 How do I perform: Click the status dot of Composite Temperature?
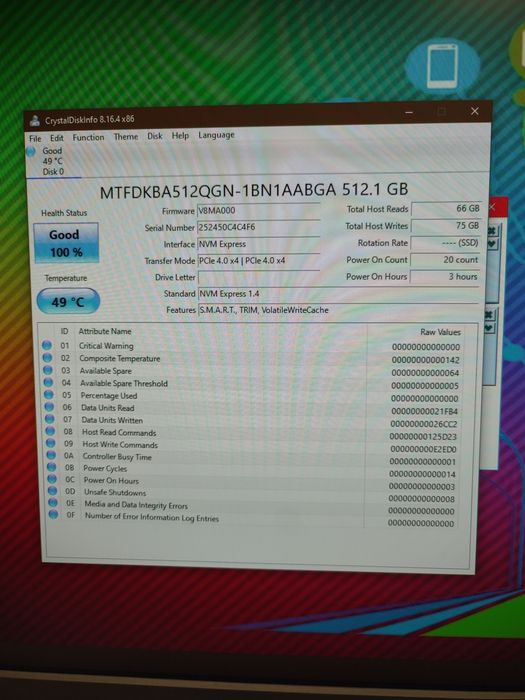tap(47, 358)
